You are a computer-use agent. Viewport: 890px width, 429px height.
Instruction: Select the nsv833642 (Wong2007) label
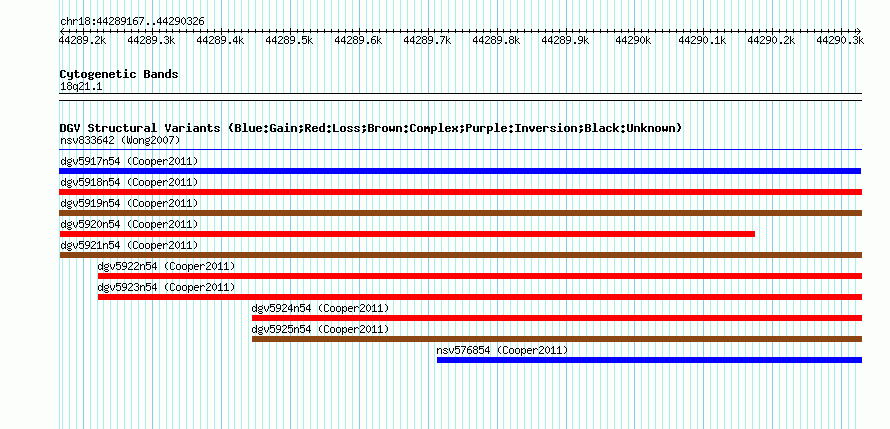coord(120,140)
